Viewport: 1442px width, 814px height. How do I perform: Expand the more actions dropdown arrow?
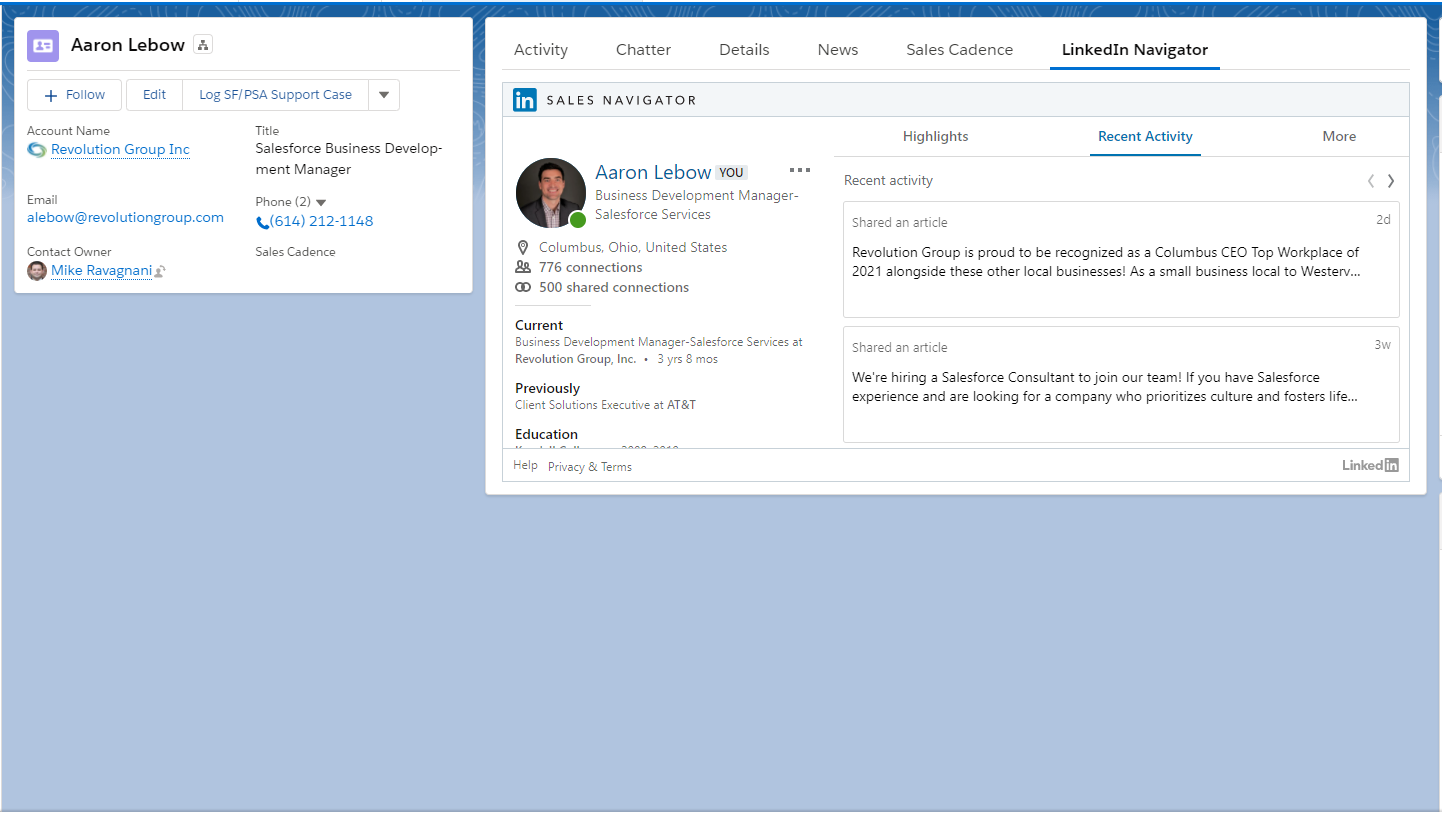click(x=384, y=95)
